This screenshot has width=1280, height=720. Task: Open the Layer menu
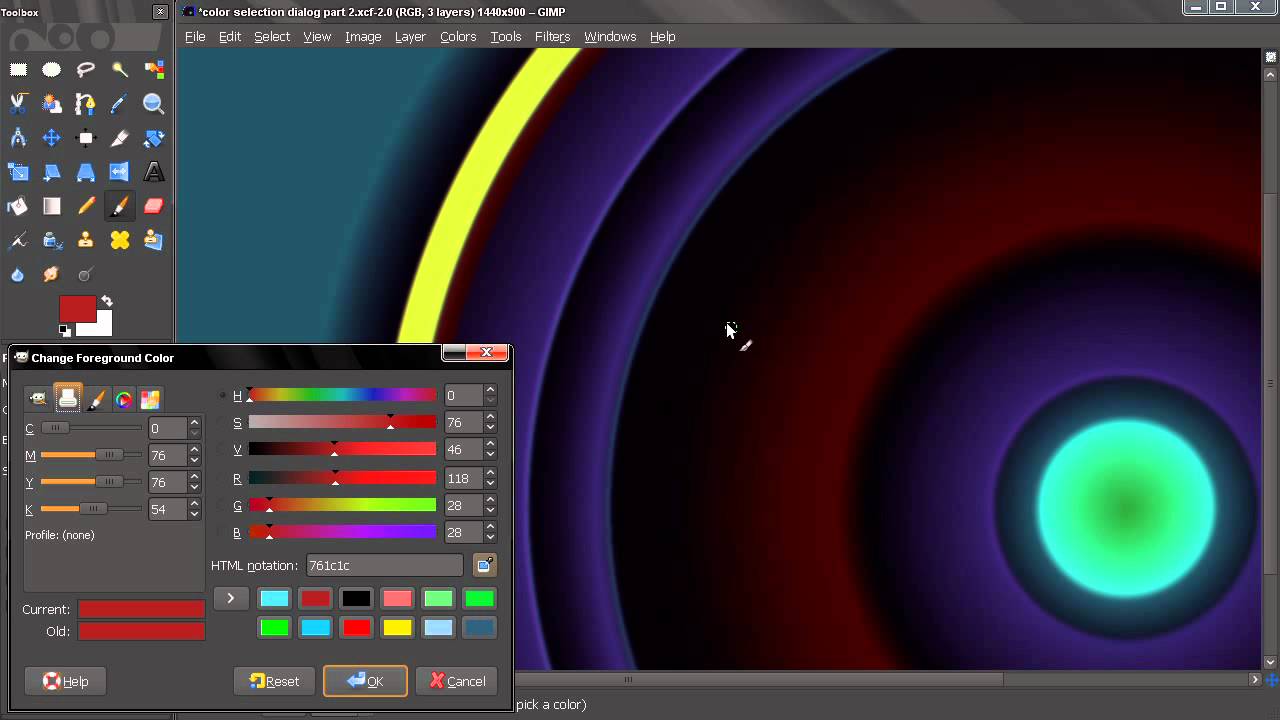coord(410,36)
